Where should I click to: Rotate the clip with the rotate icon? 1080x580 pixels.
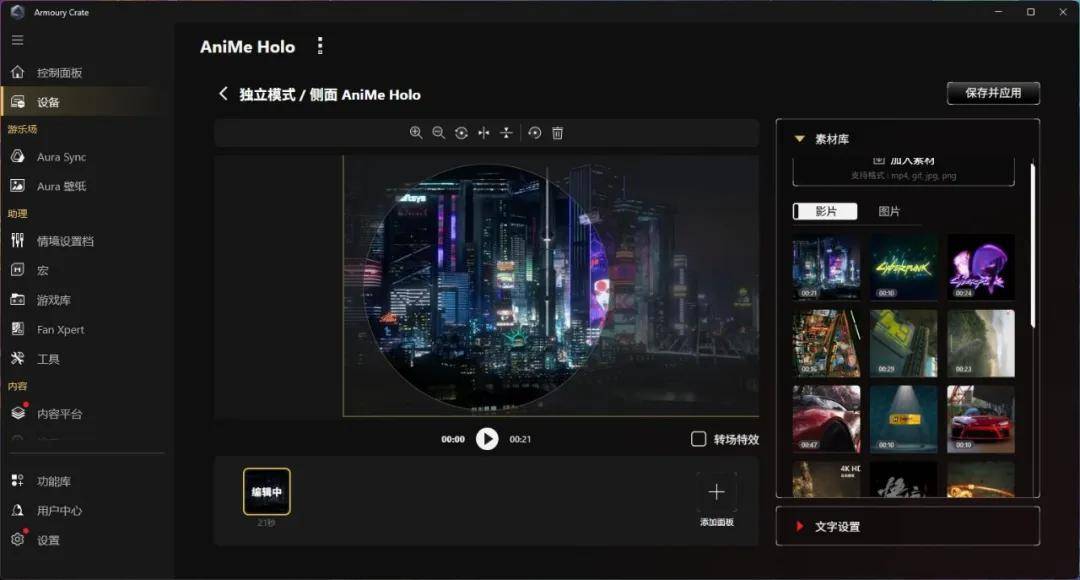click(x=461, y=133)
